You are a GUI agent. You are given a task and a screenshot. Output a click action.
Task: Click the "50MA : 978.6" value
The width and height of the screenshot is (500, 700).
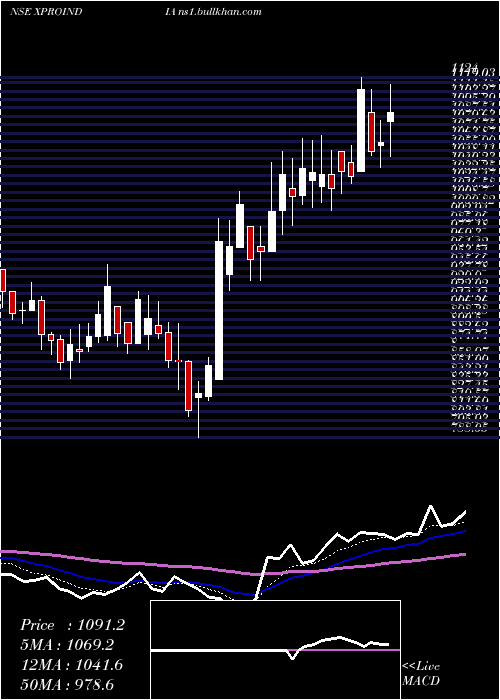click(x=69, y=685)
